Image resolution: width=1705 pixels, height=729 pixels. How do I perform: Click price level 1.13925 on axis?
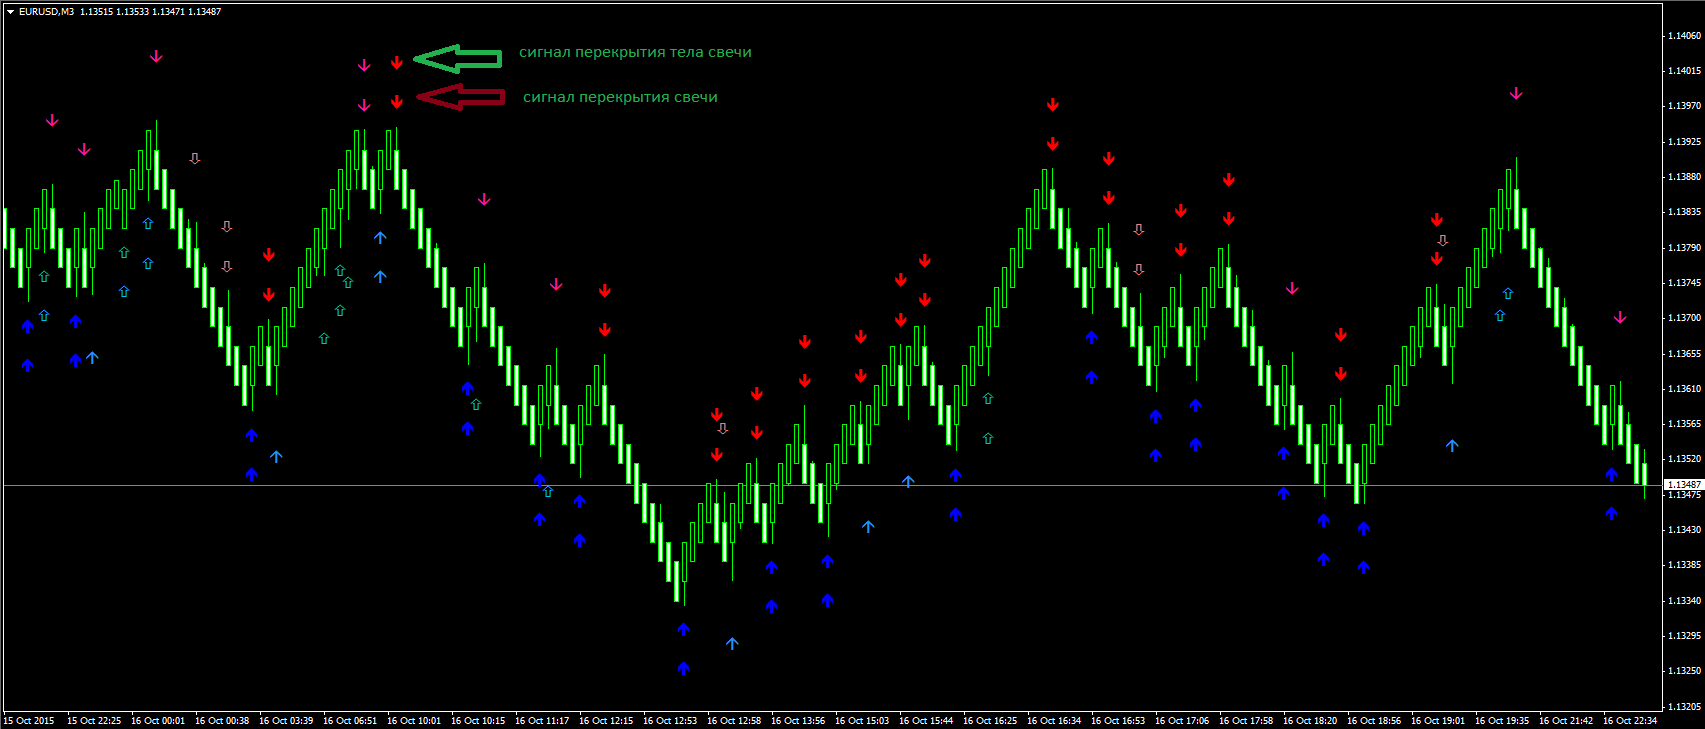(x=1684, y=142)
